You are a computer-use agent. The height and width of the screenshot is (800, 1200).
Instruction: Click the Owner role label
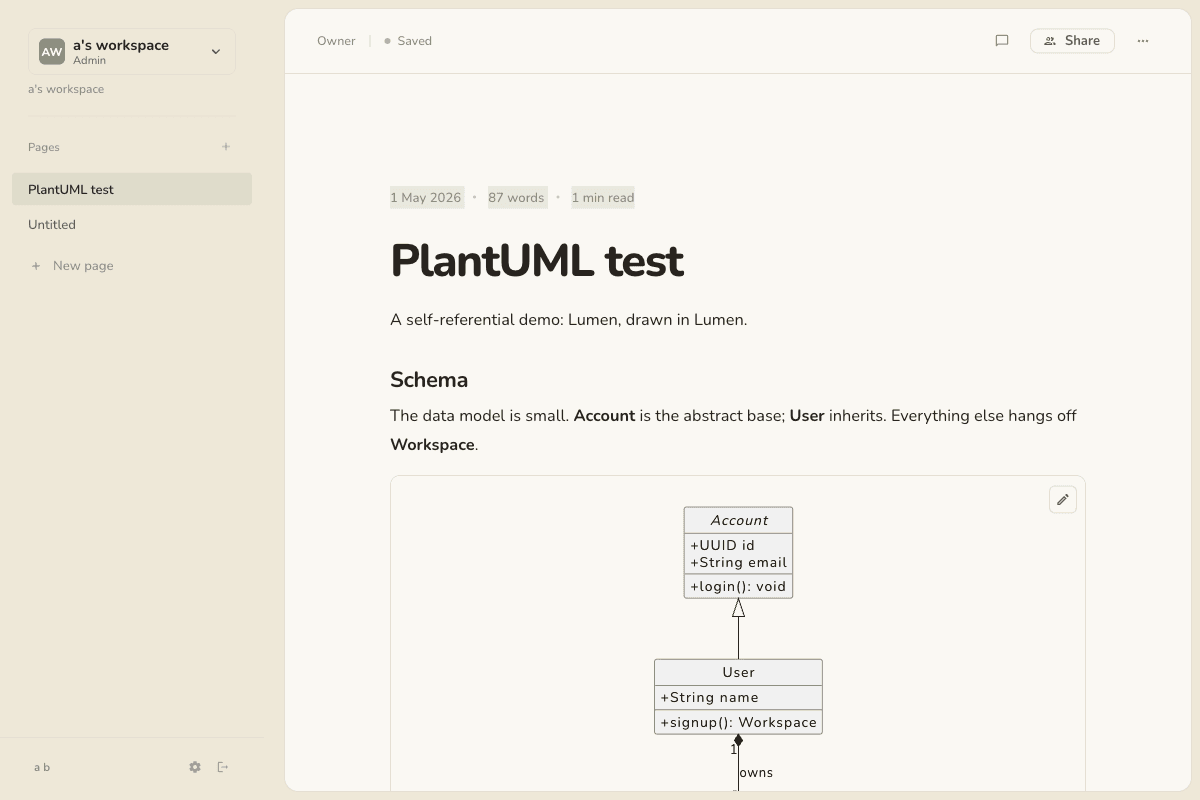pyautogui.click(x=336, y=41)
